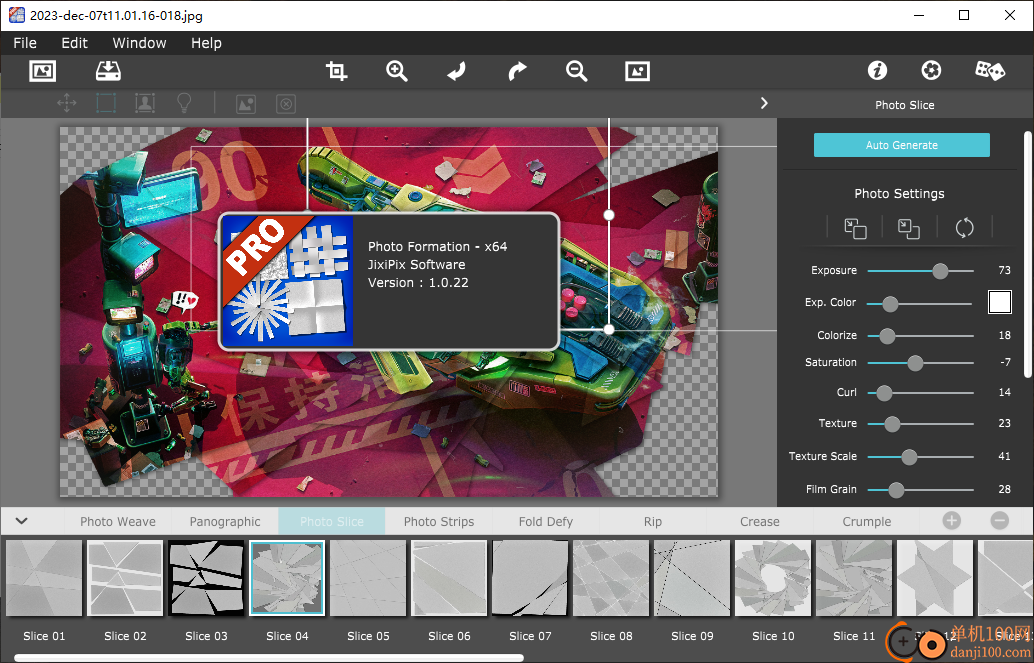Screen dimensions: 1034x663
Task: Select the move arrows tool
Action: click(67, 103)
